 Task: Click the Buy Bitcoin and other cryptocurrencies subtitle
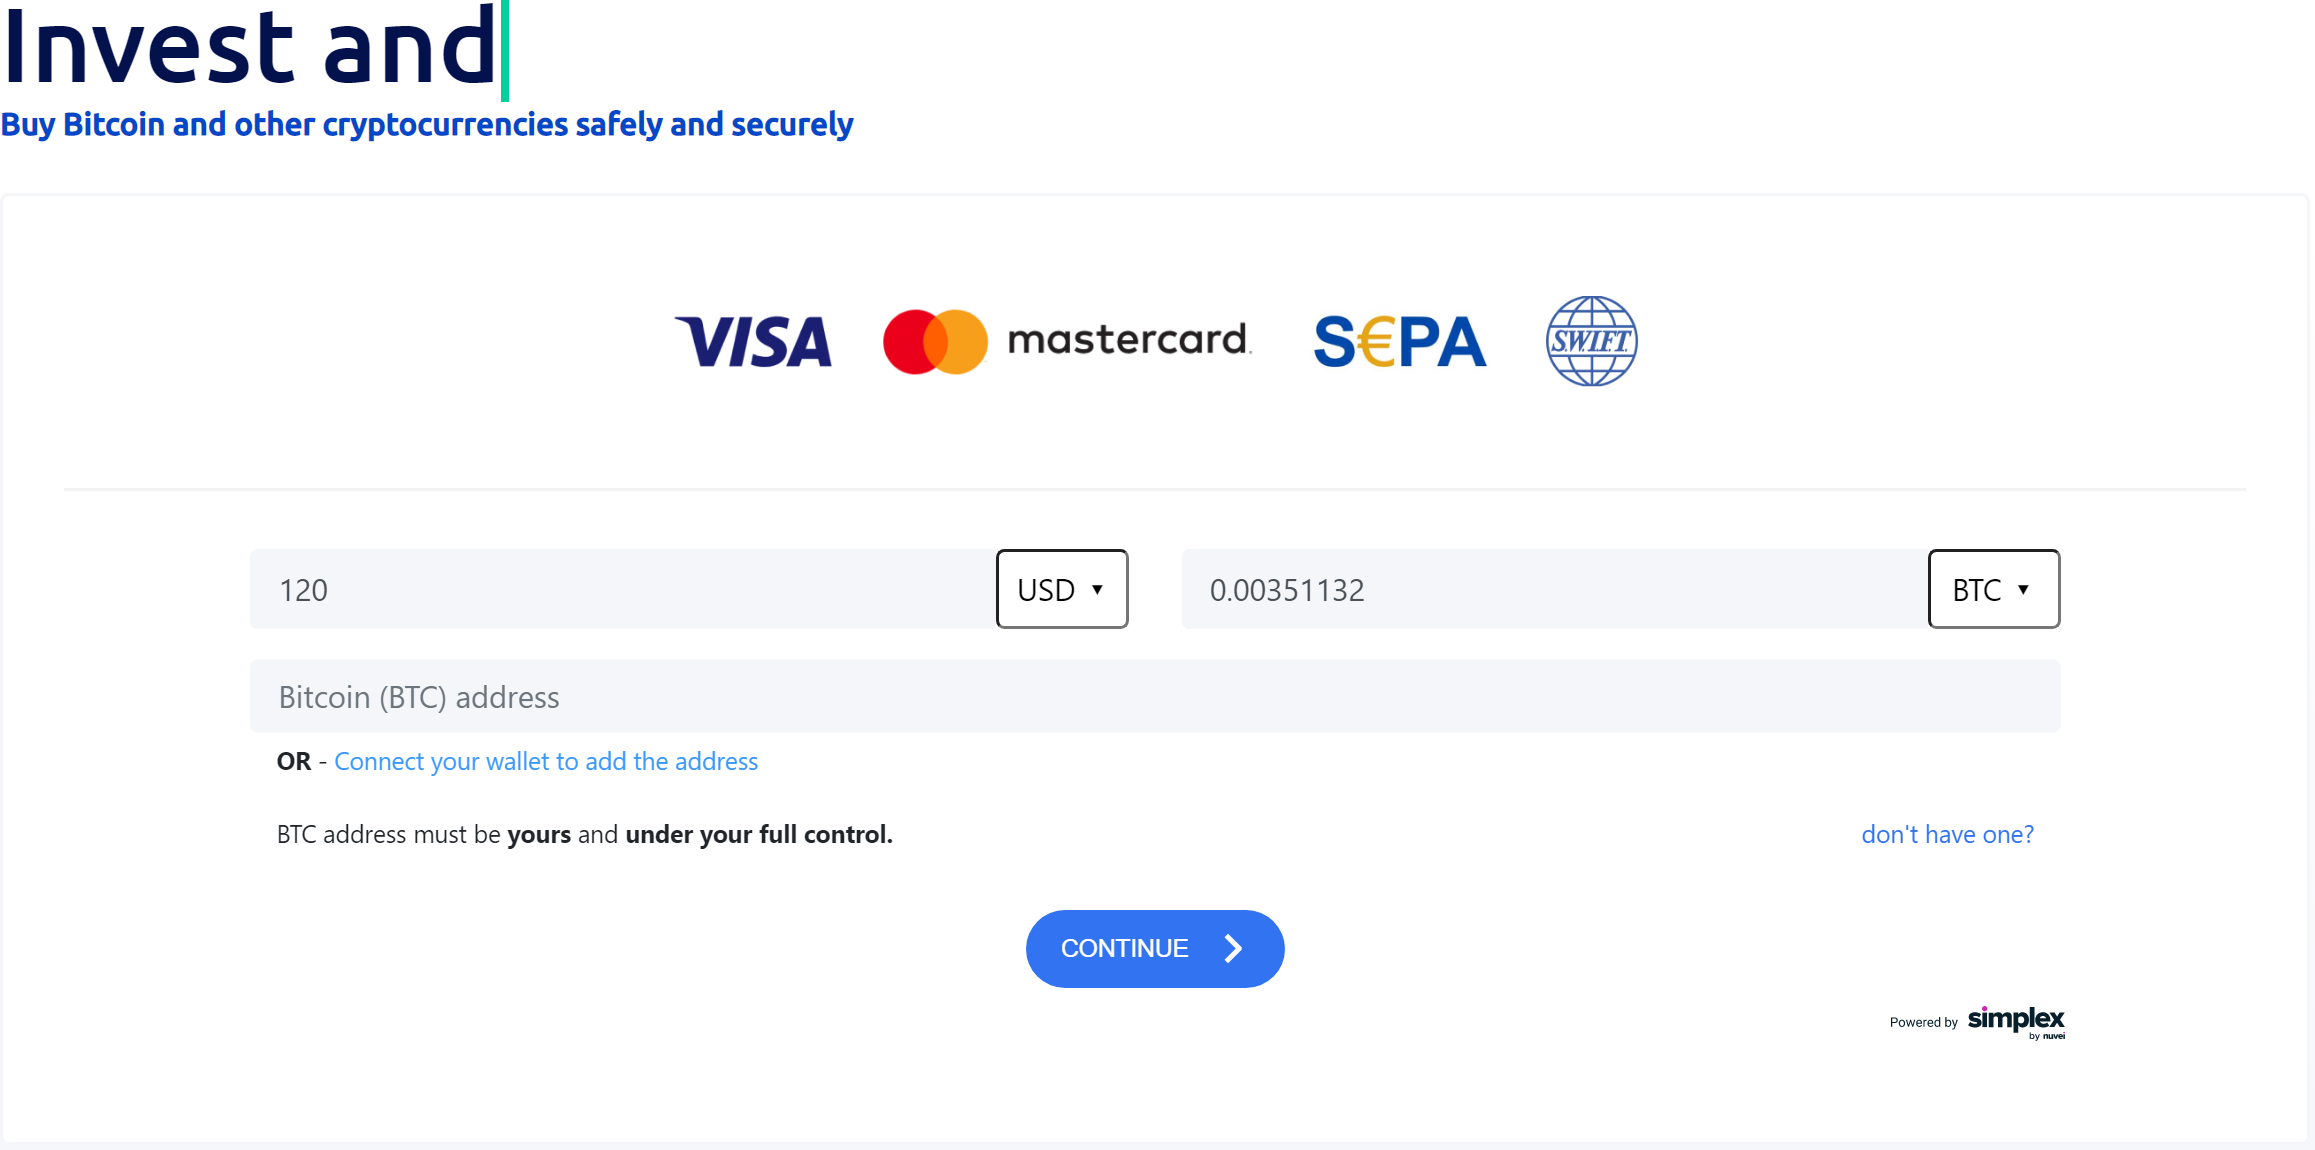(427, 125)
